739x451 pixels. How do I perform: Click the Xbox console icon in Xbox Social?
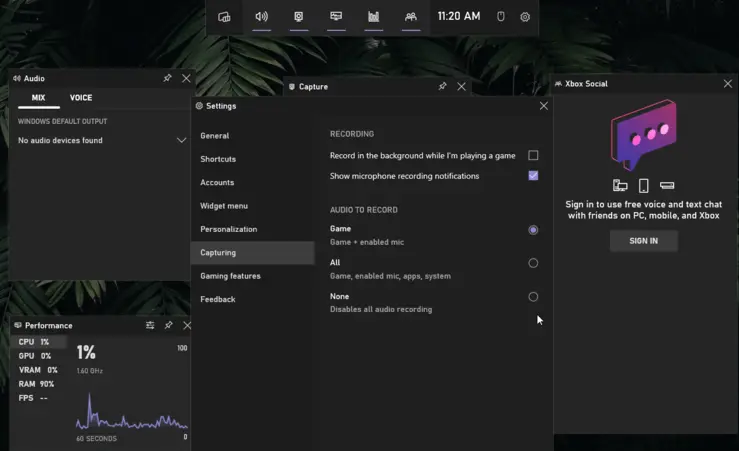(x=667, y=185)
